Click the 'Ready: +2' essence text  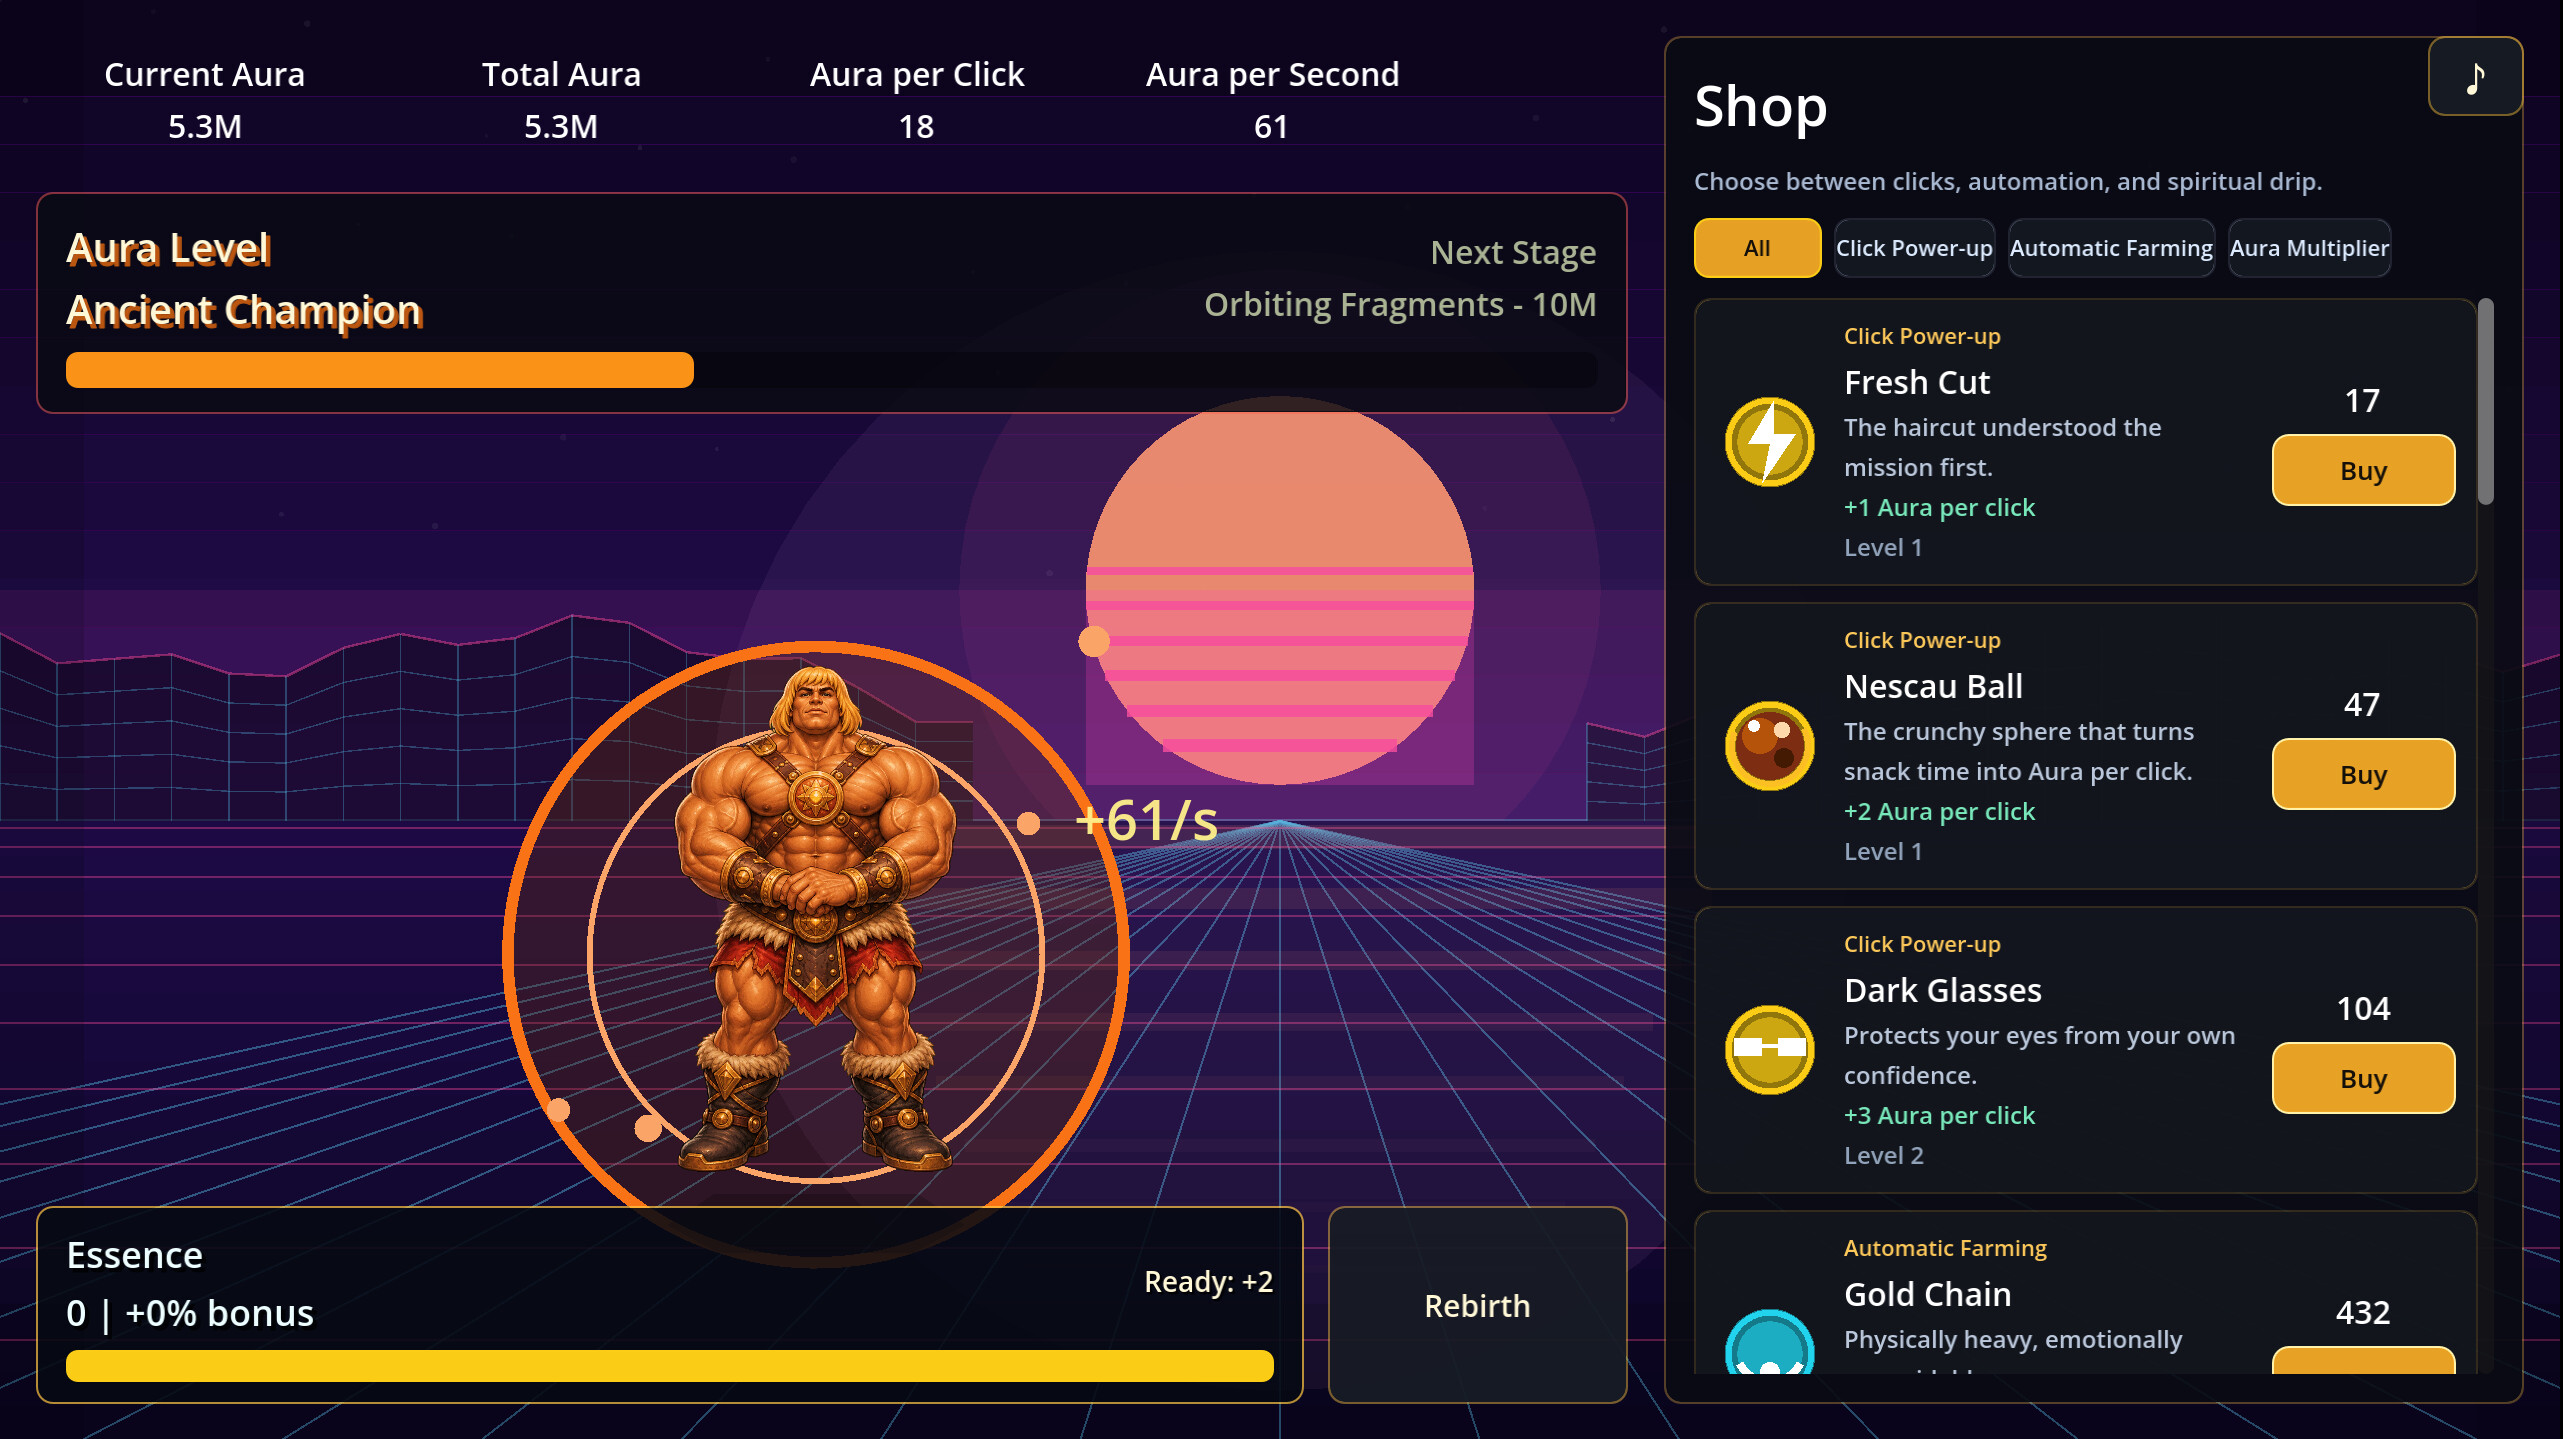point(1209,1281)
